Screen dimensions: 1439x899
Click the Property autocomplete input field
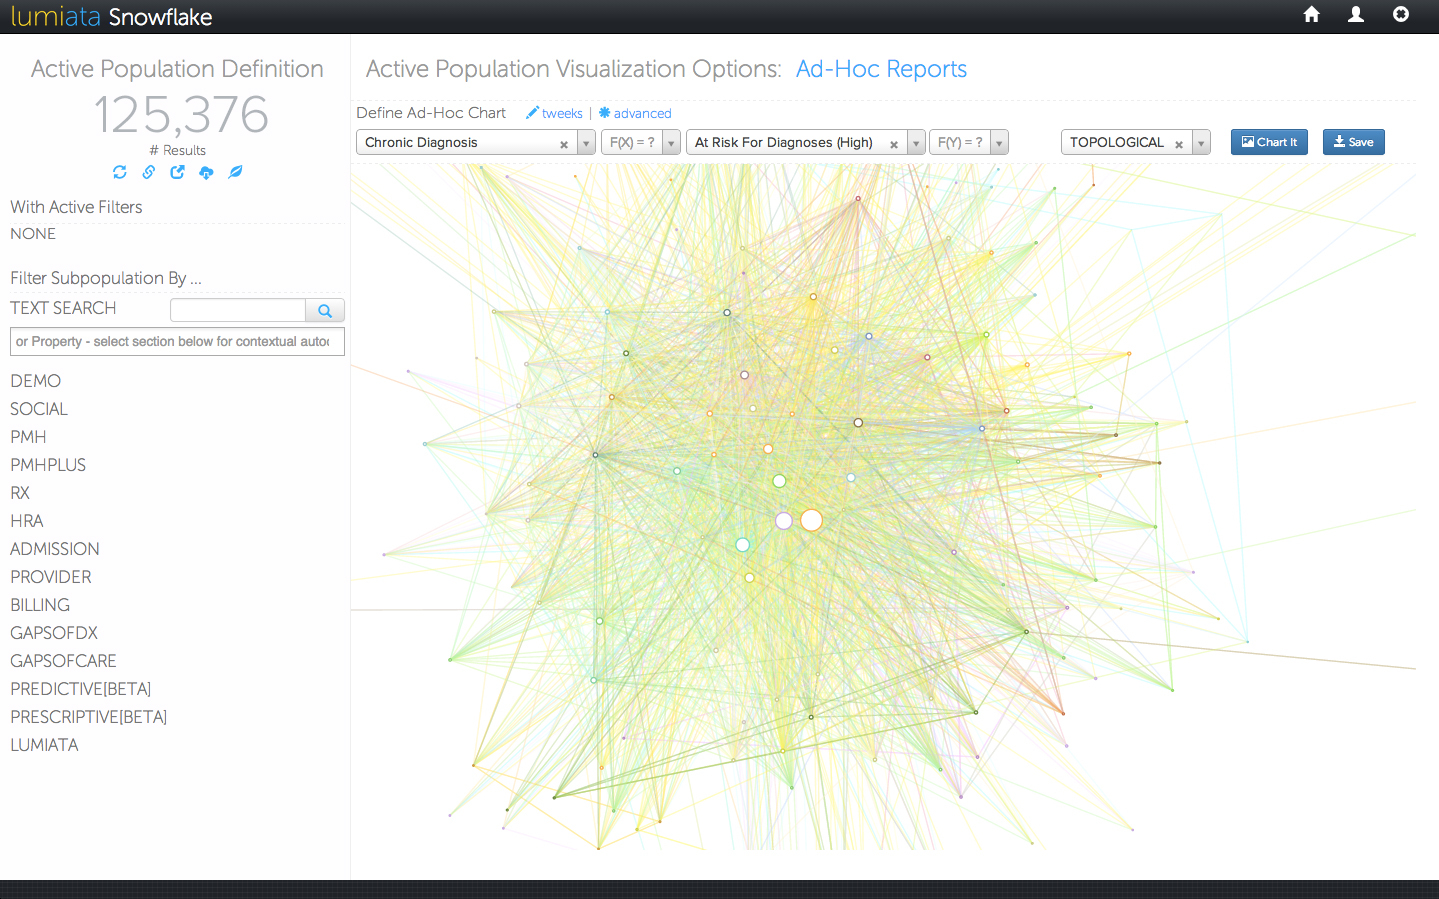pos(177,342)
